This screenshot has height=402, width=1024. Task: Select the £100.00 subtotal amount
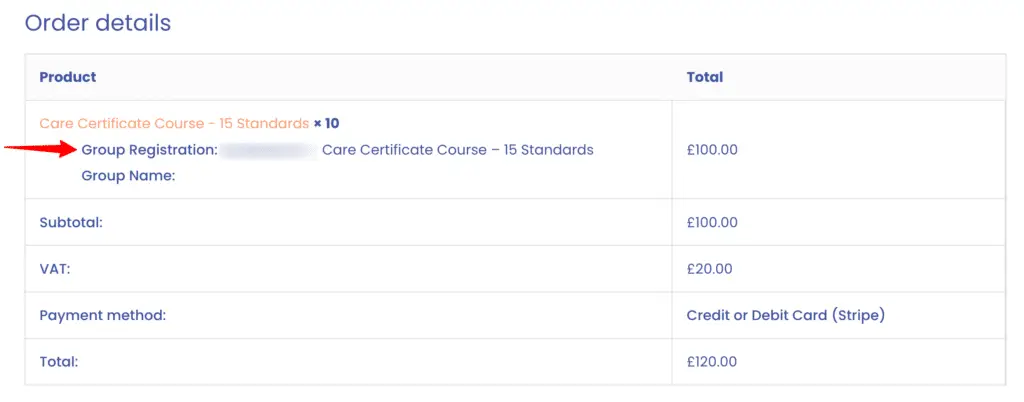pyautogui.click(x=712, y=223)
